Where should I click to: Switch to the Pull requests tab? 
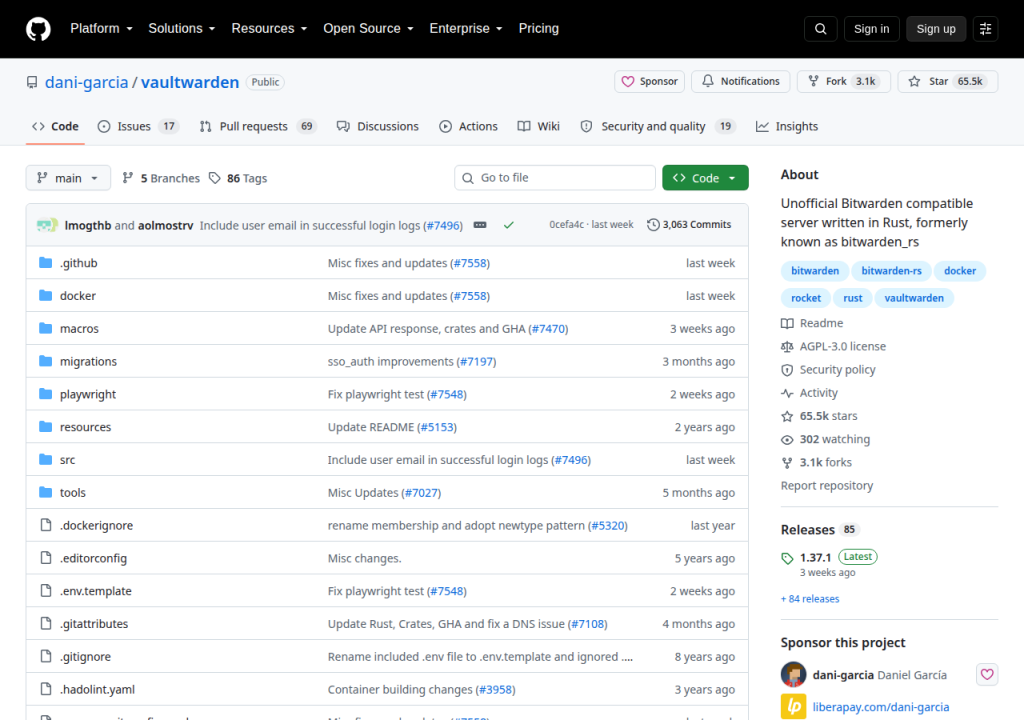(257, 127)
